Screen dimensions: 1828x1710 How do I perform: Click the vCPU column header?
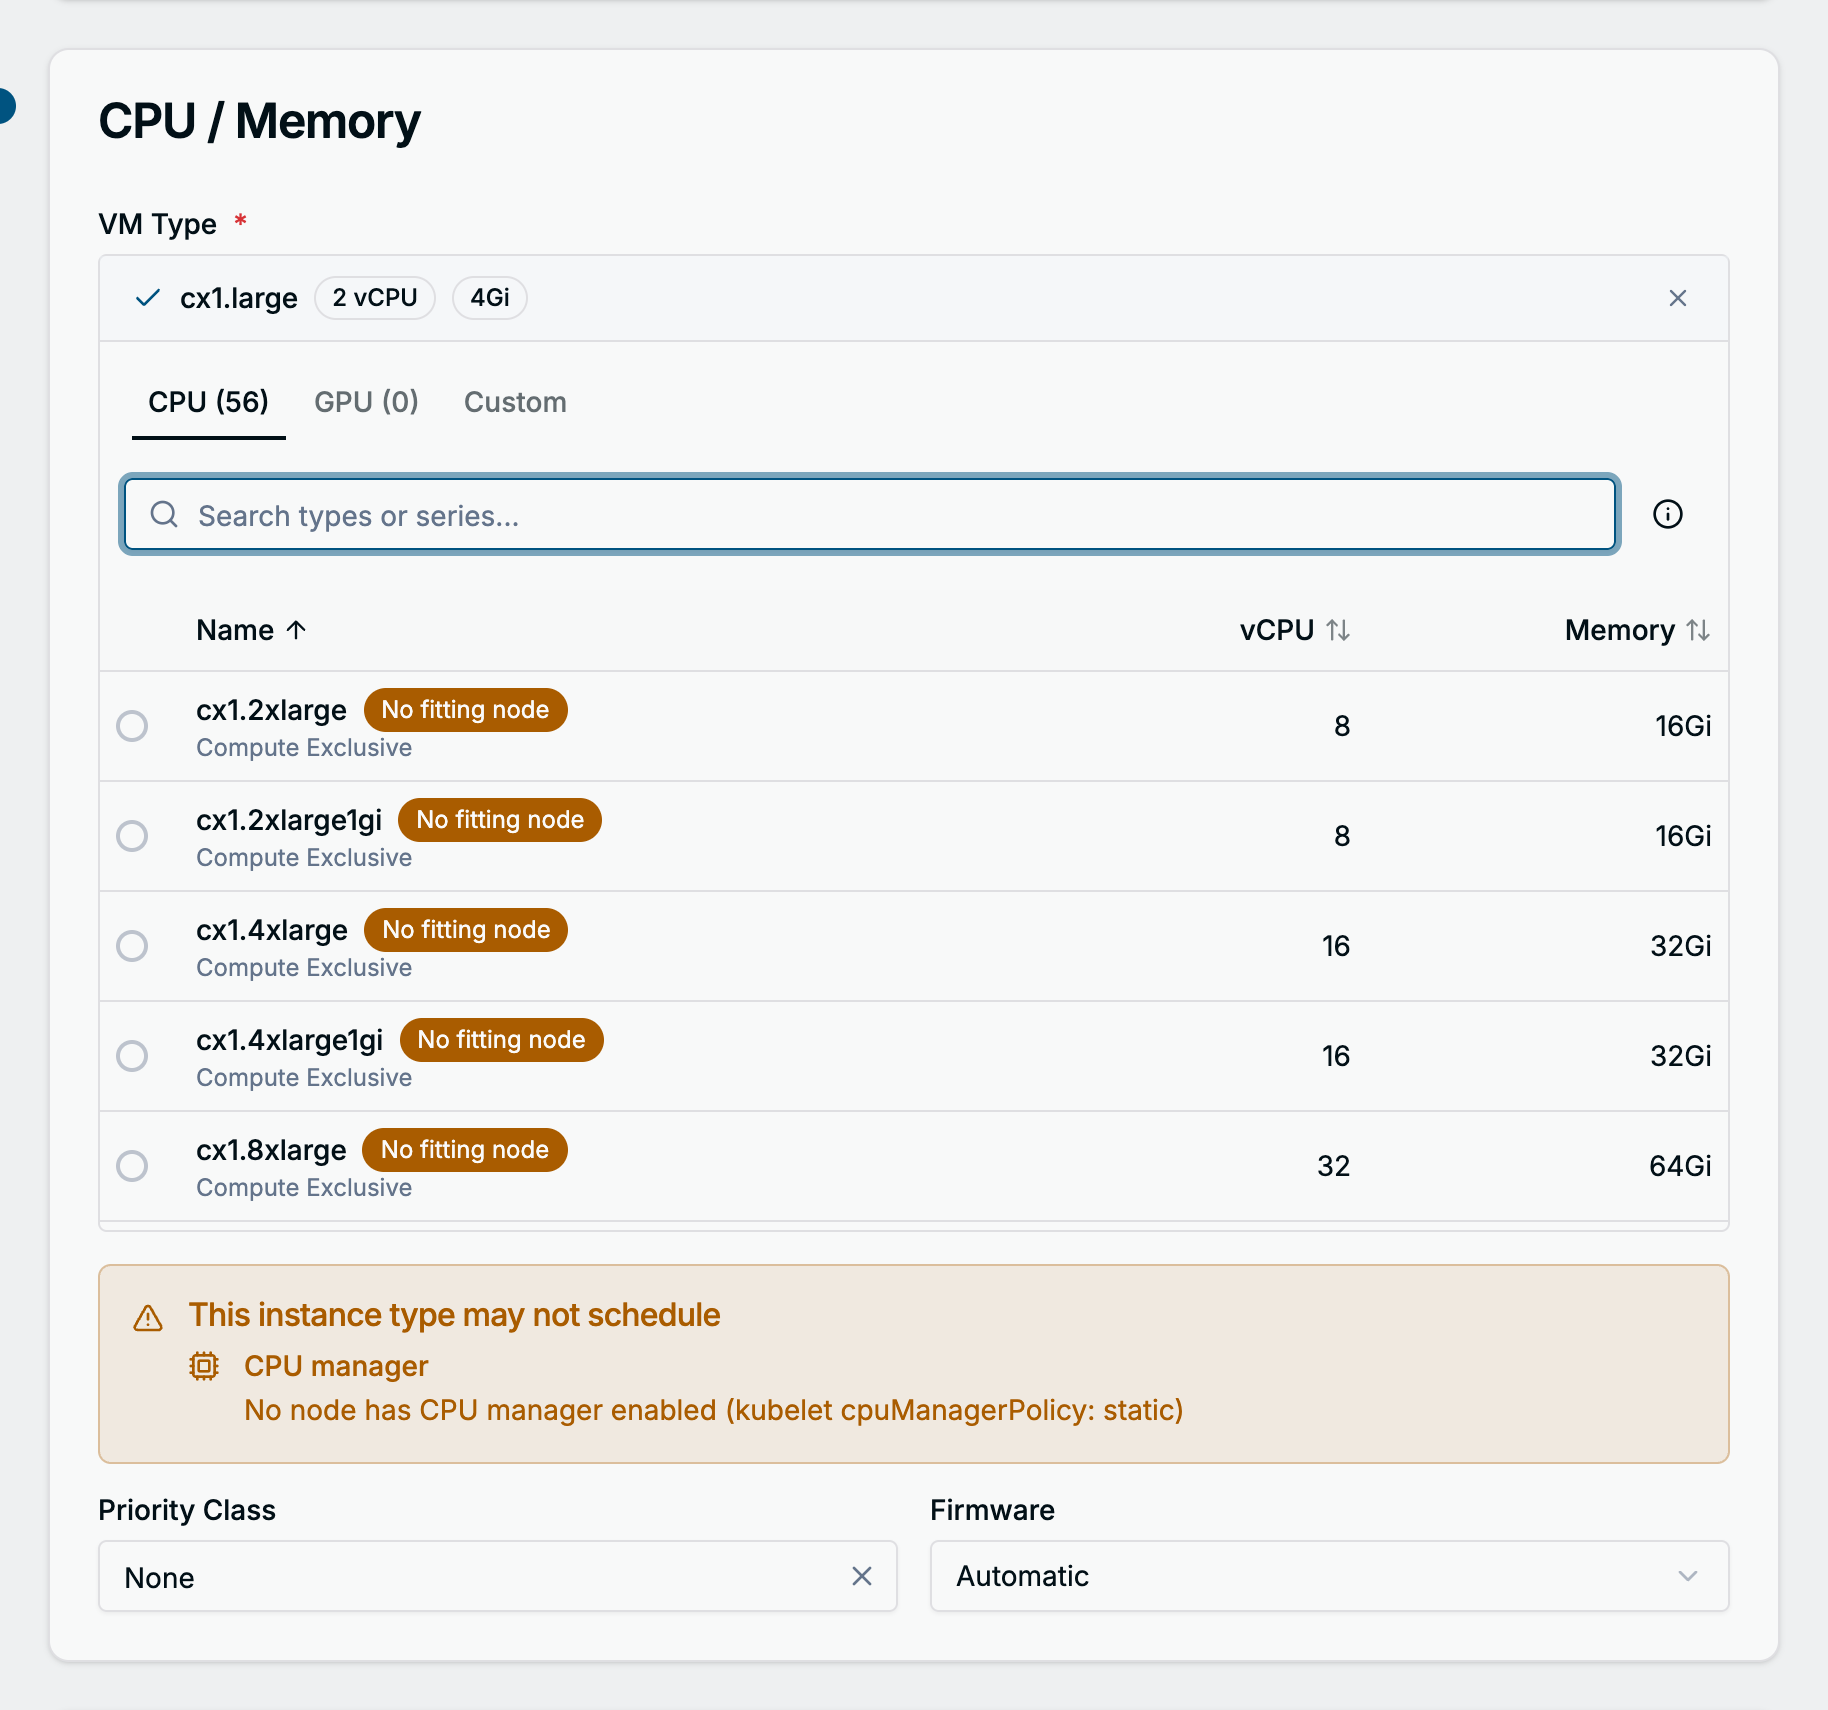click(x=1276, y=630)
